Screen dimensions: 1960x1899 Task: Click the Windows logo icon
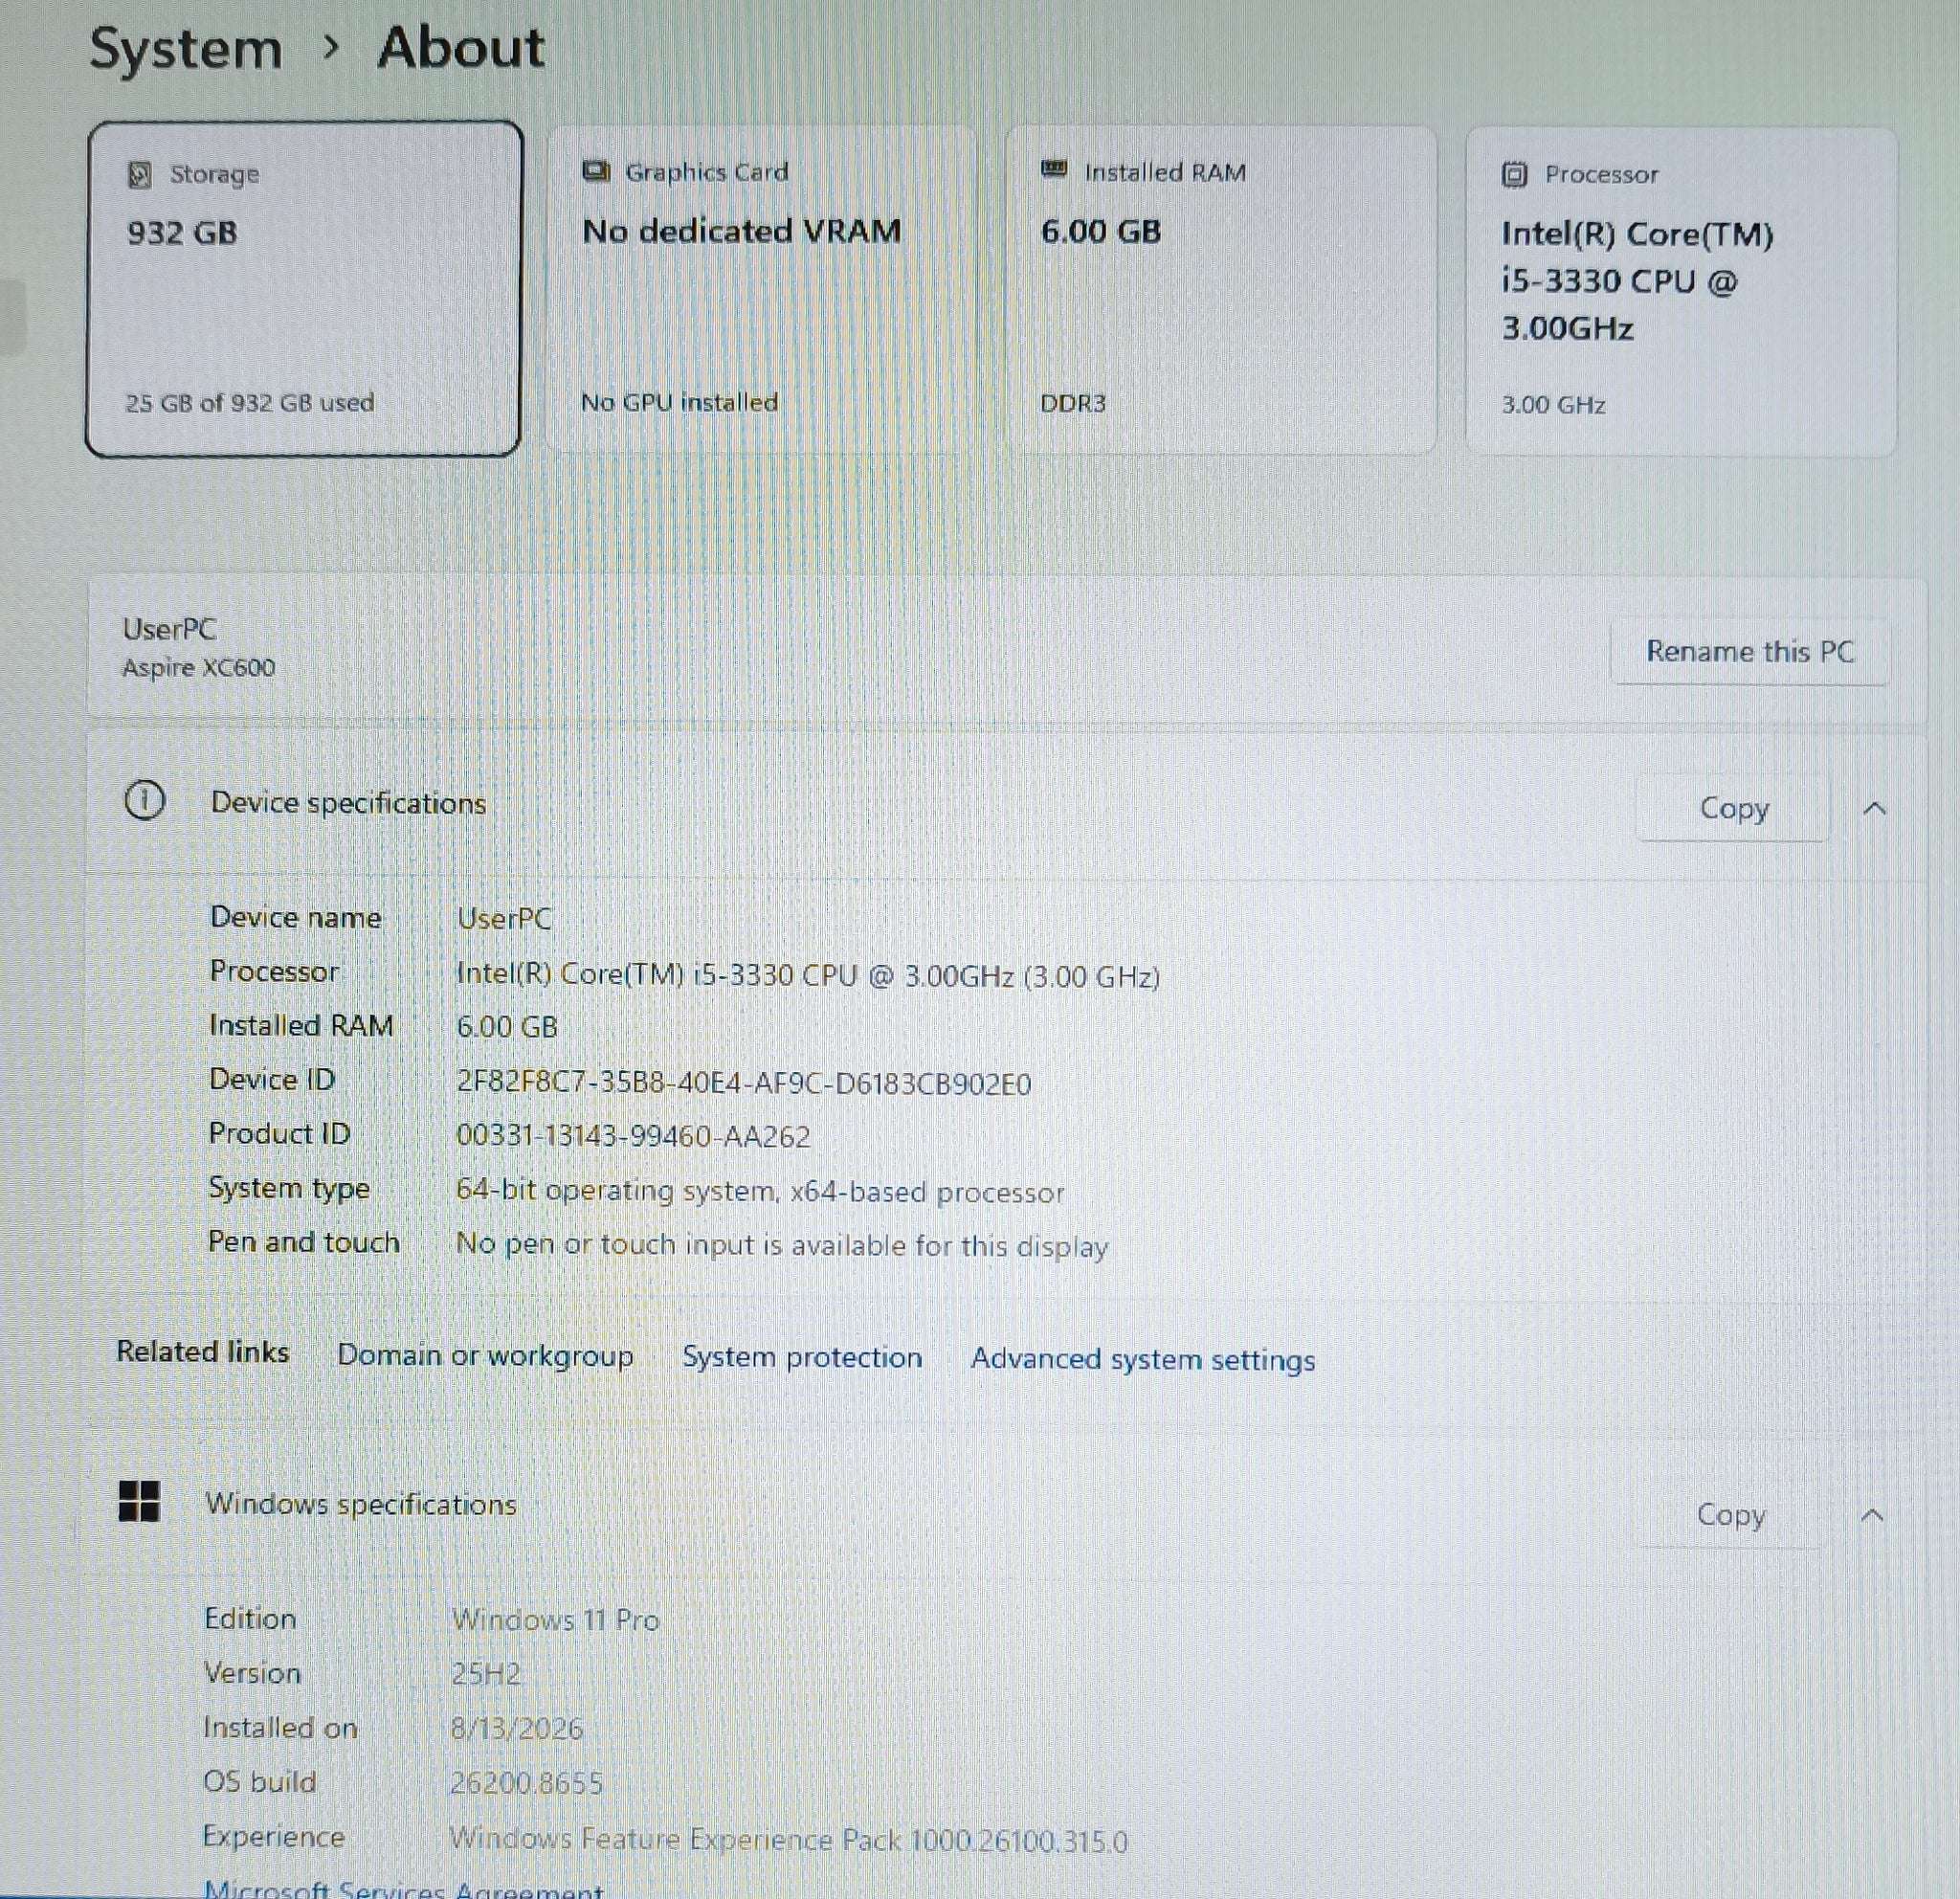coord(139,1501)
